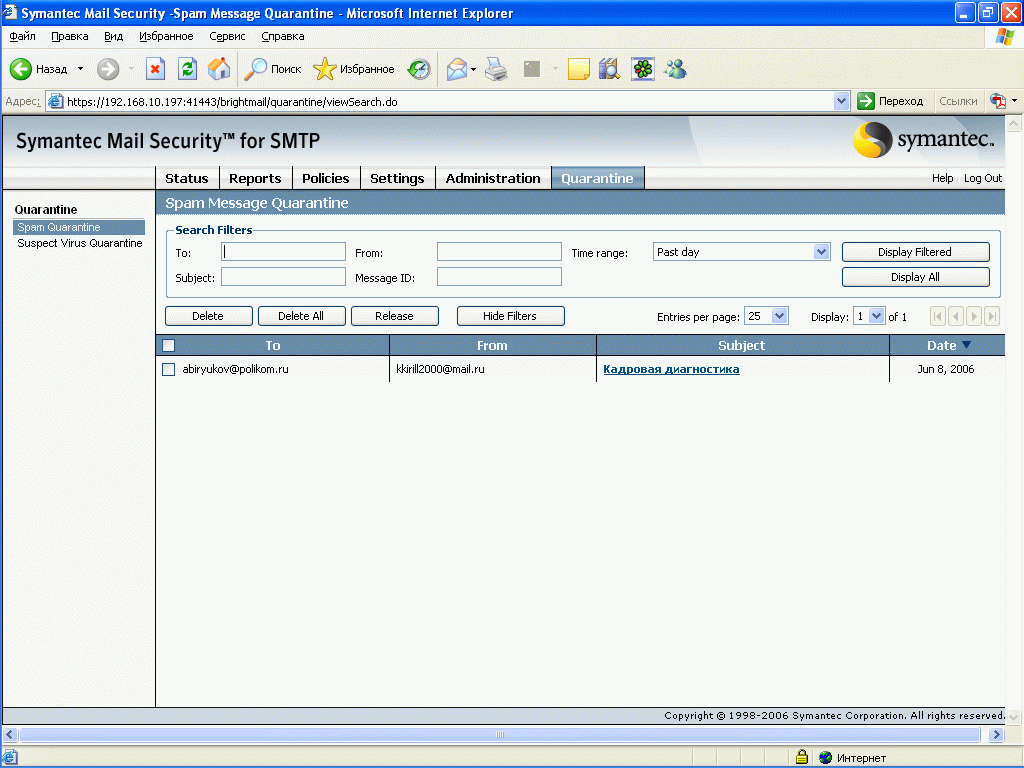Screen dimensions: 1024x768
Task: Tick the checkbox for abiryukov@polikom.ru message
Action: [169, 369]
